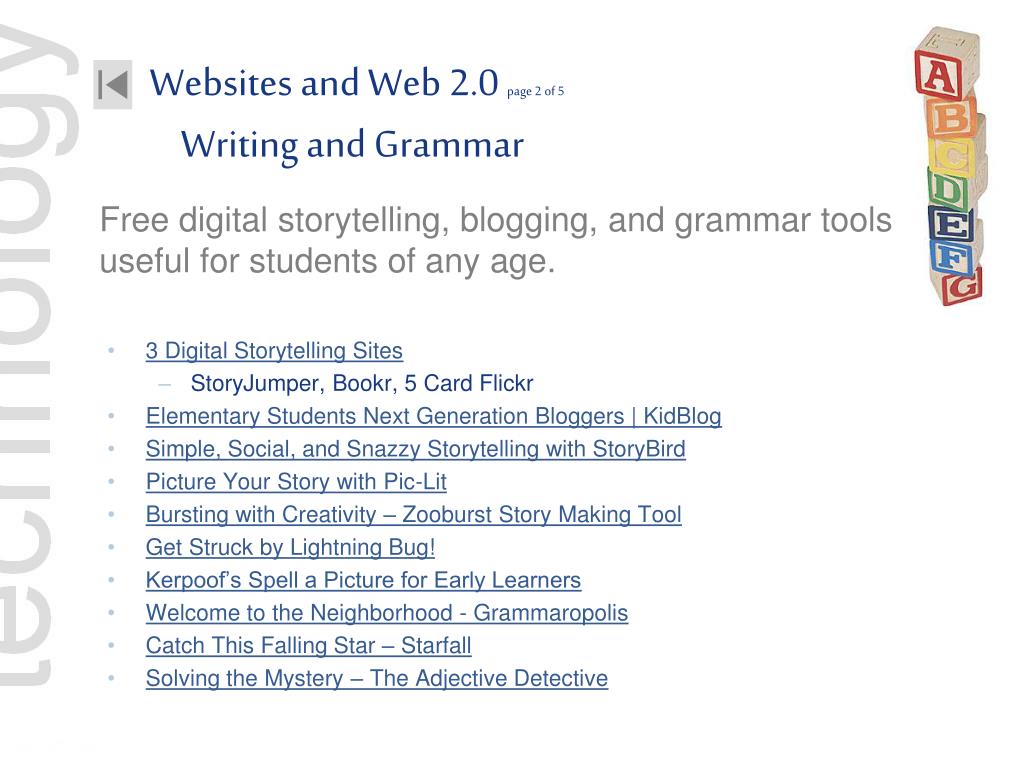
Task: Open Picture Your Story with Pic-Lit
Action: 296,482
